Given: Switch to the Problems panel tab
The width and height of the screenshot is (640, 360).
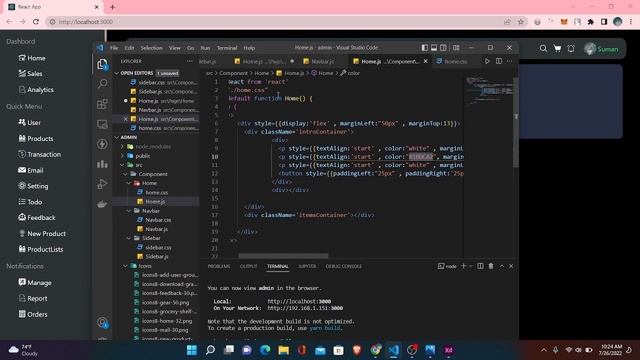Looking at the screenshot, I should [219, 266].
